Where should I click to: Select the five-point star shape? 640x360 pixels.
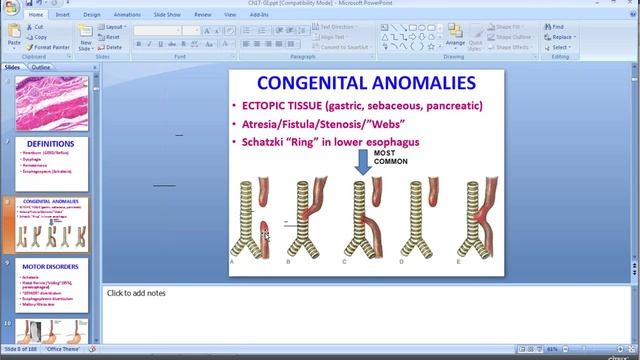431,47
